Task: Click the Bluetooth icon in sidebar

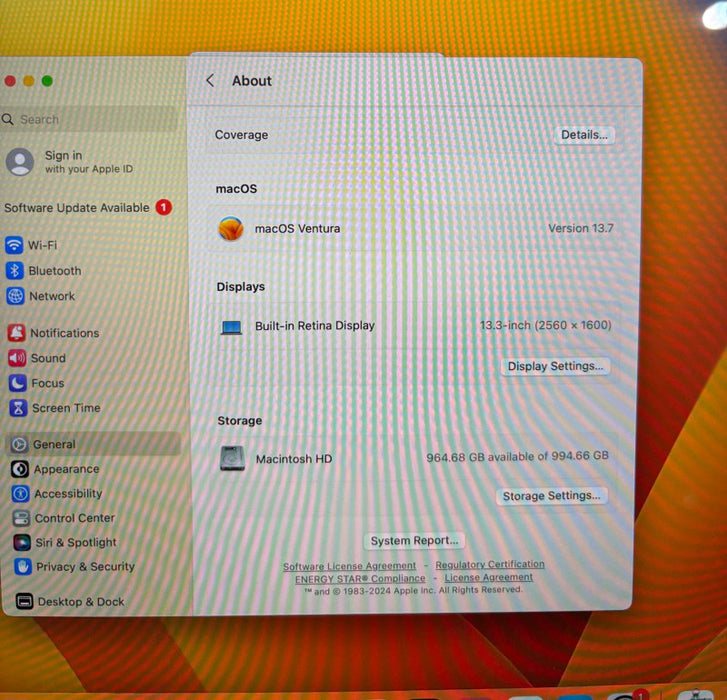Action: pyautogui.click(x=14, y=270)
